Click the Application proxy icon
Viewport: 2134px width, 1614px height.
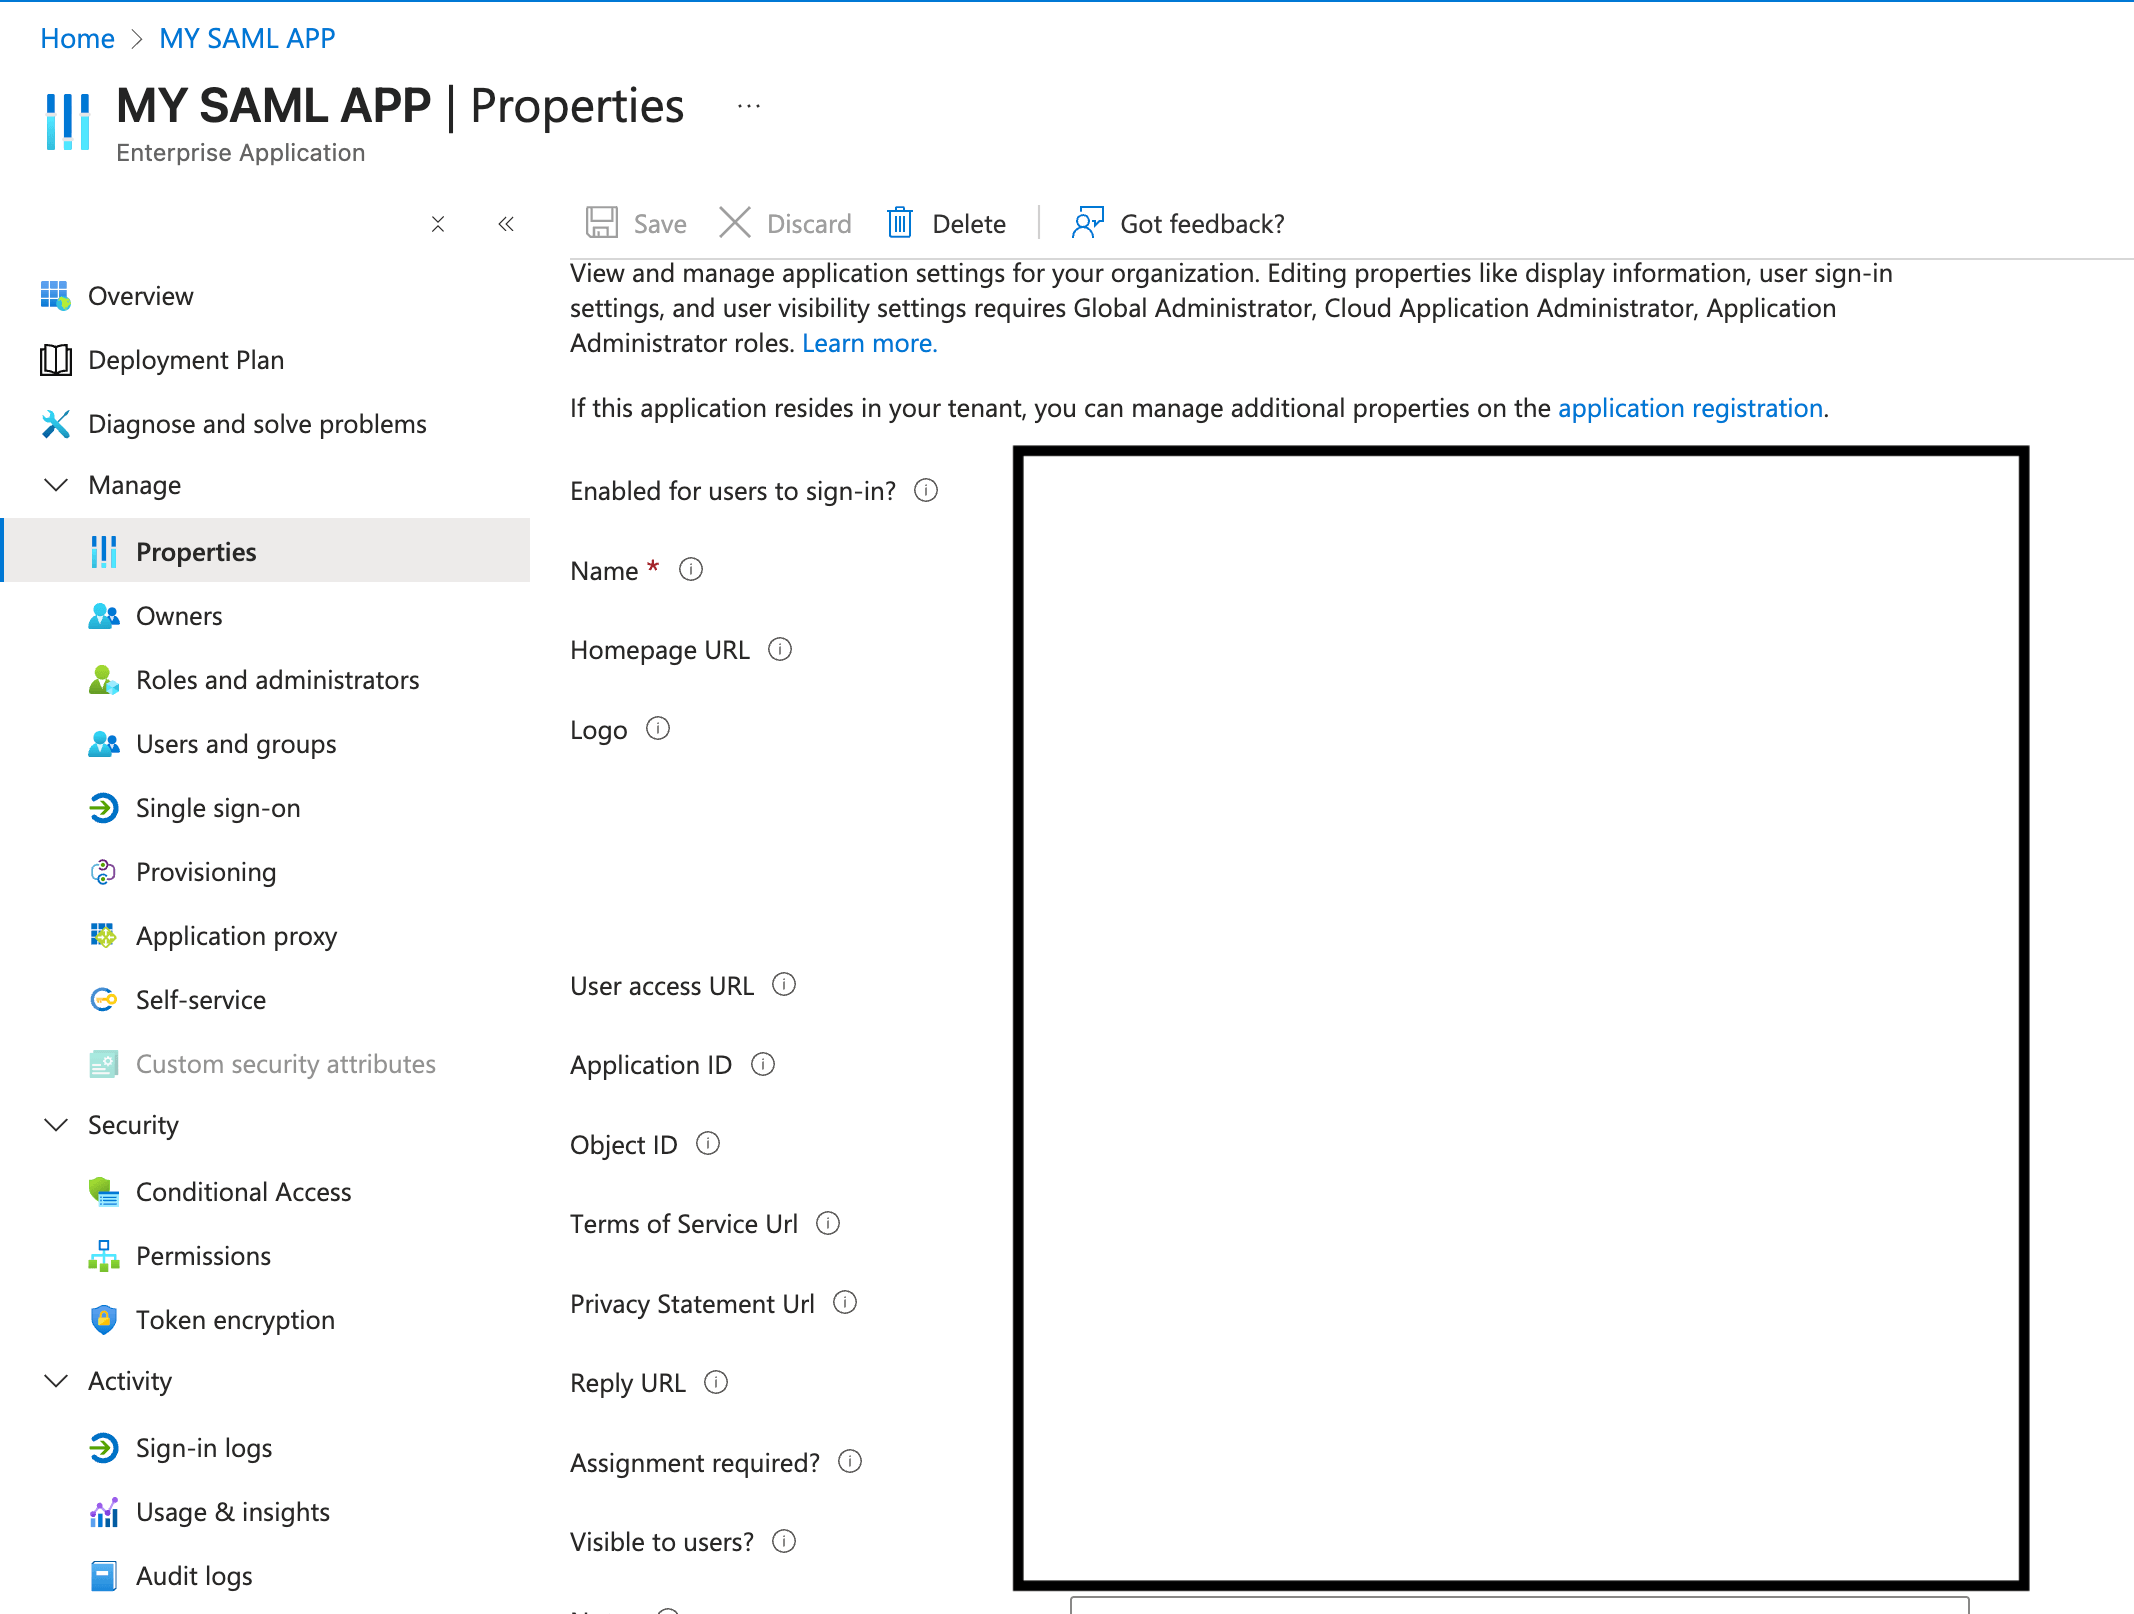pyautogui.click(x=104, y=936)
